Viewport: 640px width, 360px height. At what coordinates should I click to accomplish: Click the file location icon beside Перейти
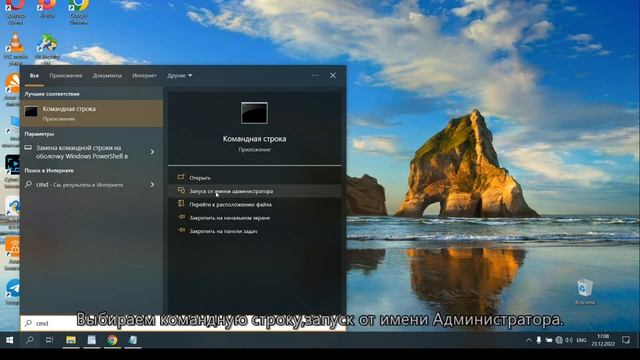[x=181, y=204]
